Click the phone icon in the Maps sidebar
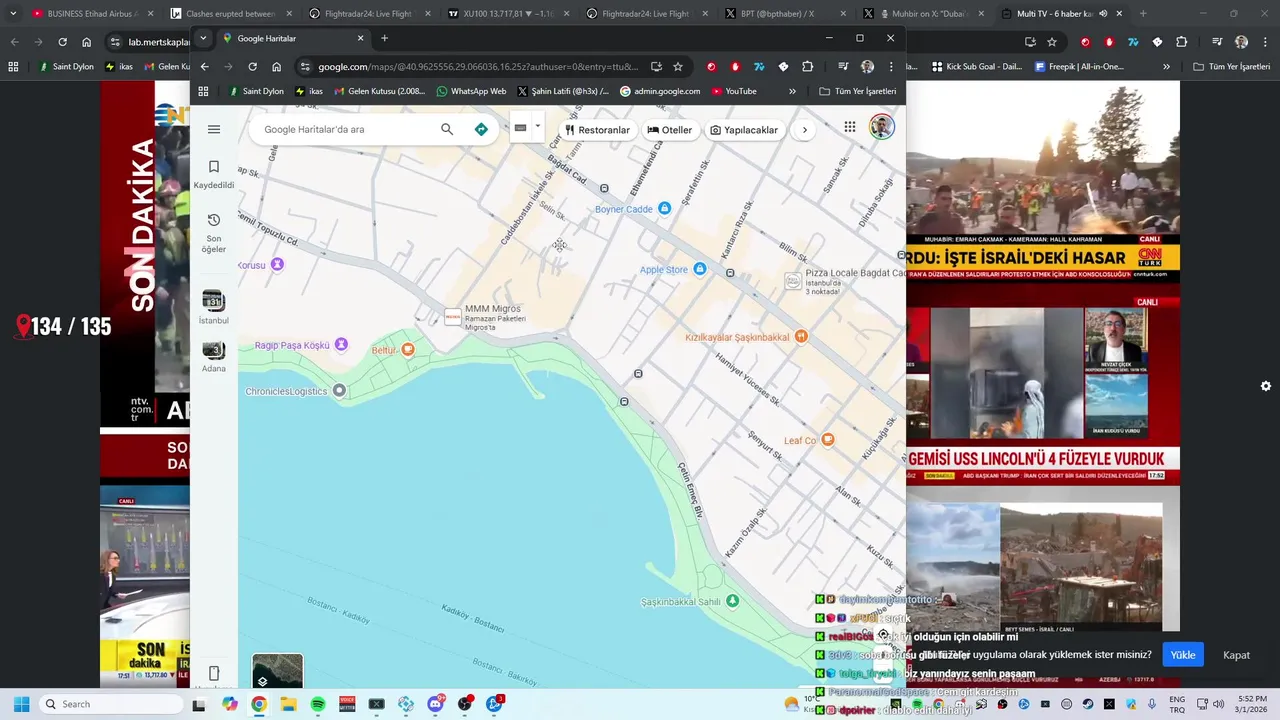 tap(214, 673)
